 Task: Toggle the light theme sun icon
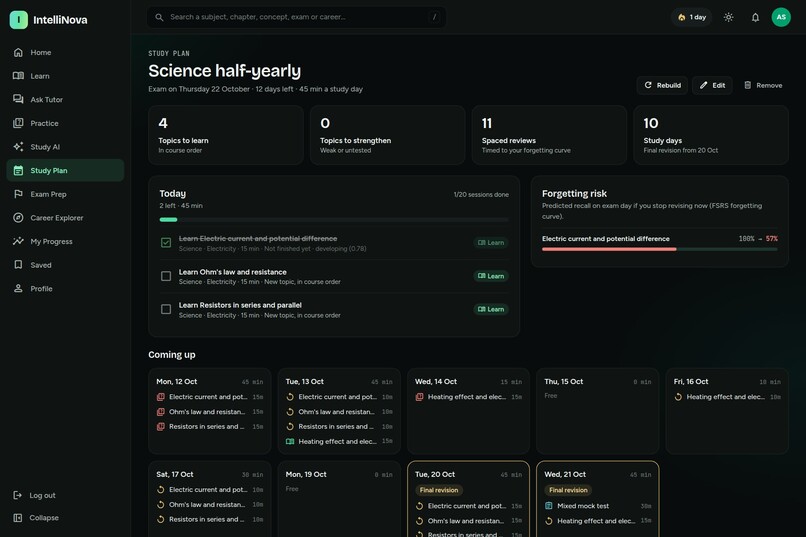tap(728, 17)
